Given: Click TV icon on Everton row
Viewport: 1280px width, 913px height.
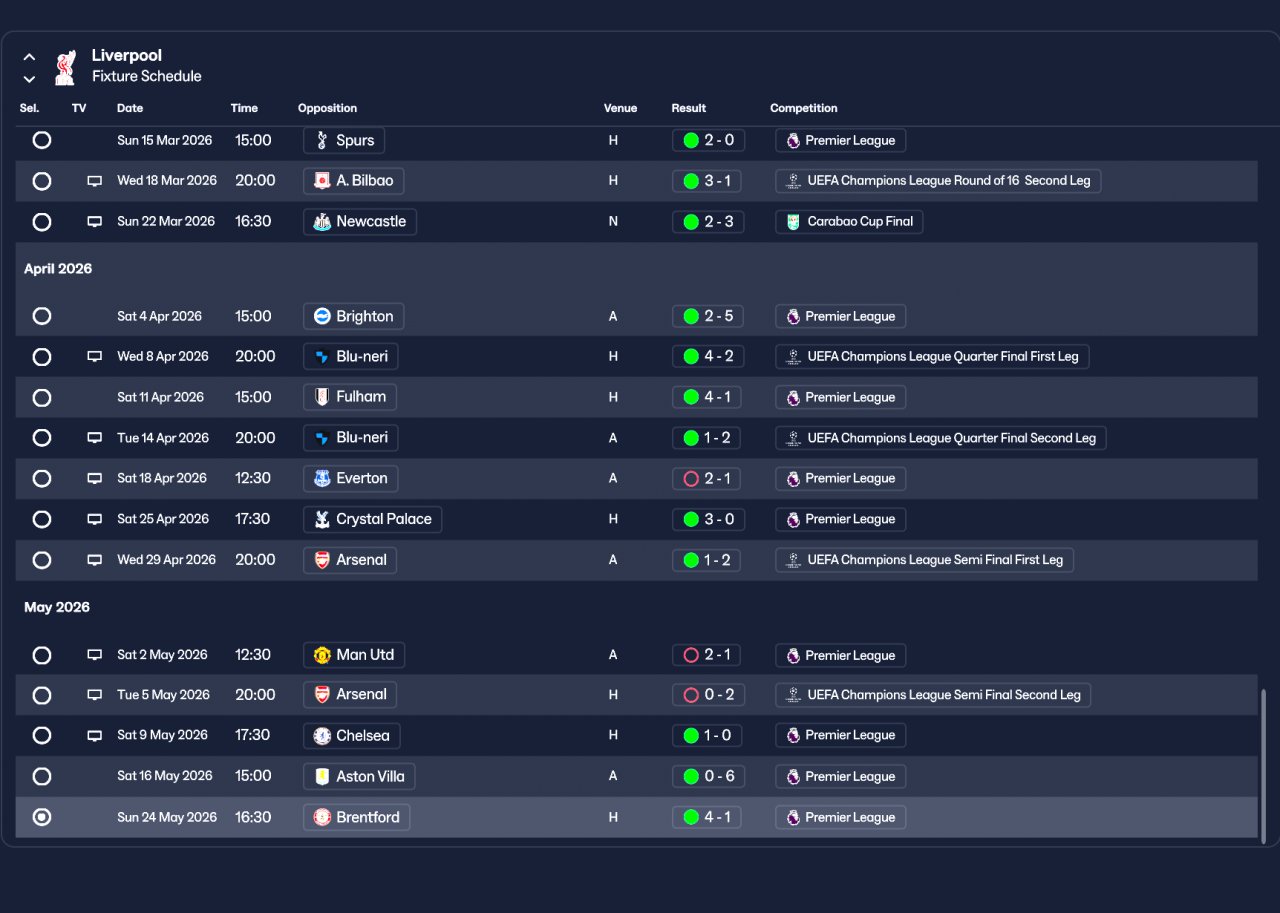Looking at the screenshot, I should (95, 478).
